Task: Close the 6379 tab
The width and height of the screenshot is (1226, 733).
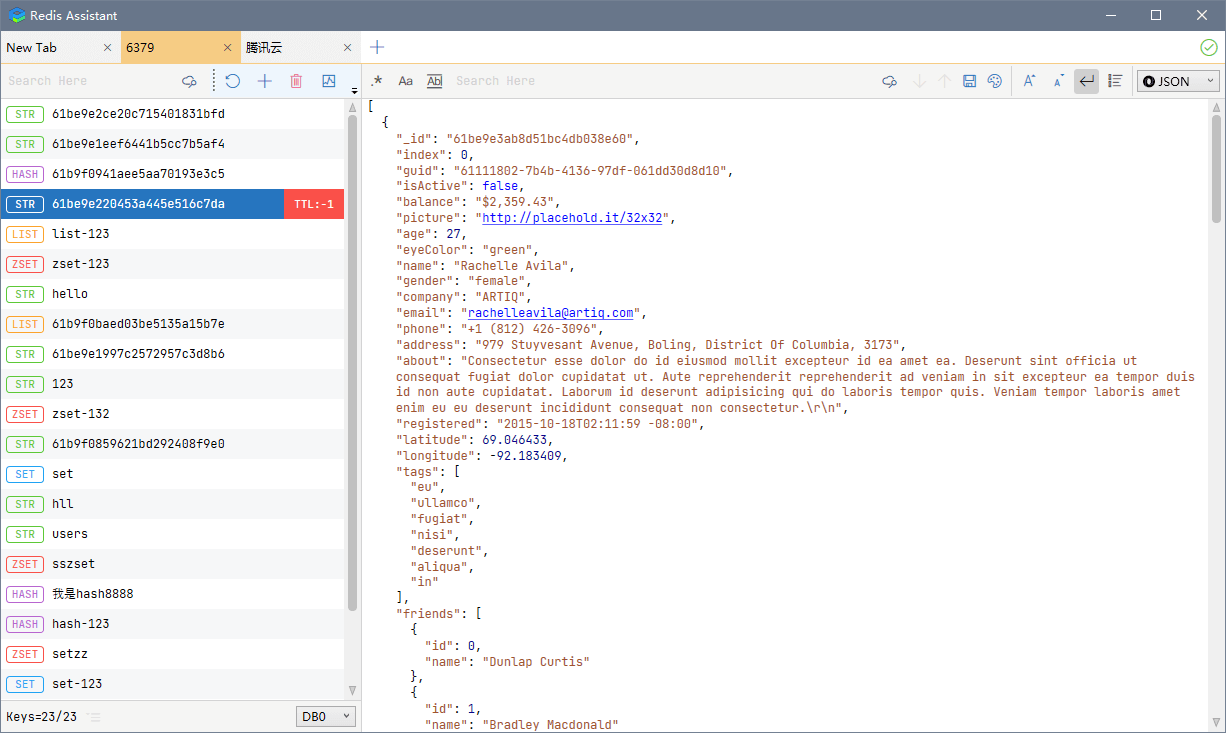Action: 227,47
